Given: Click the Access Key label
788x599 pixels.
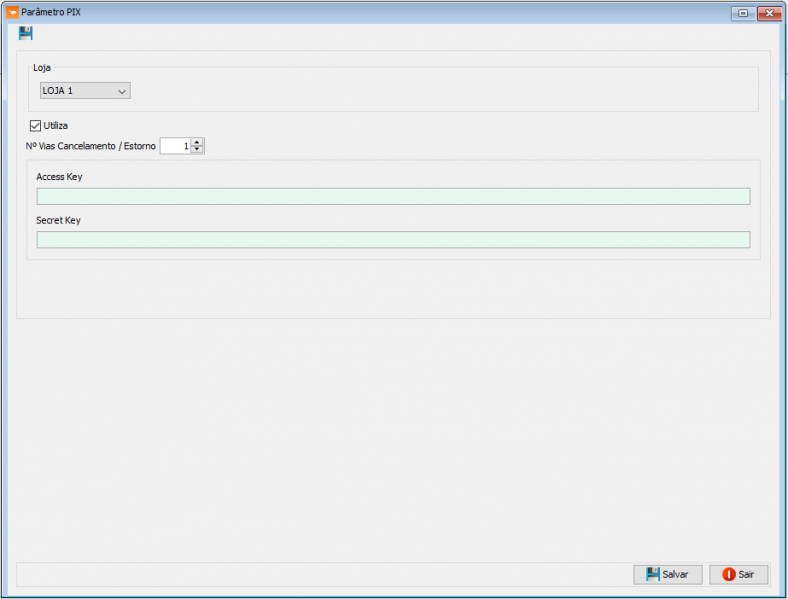Looking at the screenshot, I should pos(59,177).
